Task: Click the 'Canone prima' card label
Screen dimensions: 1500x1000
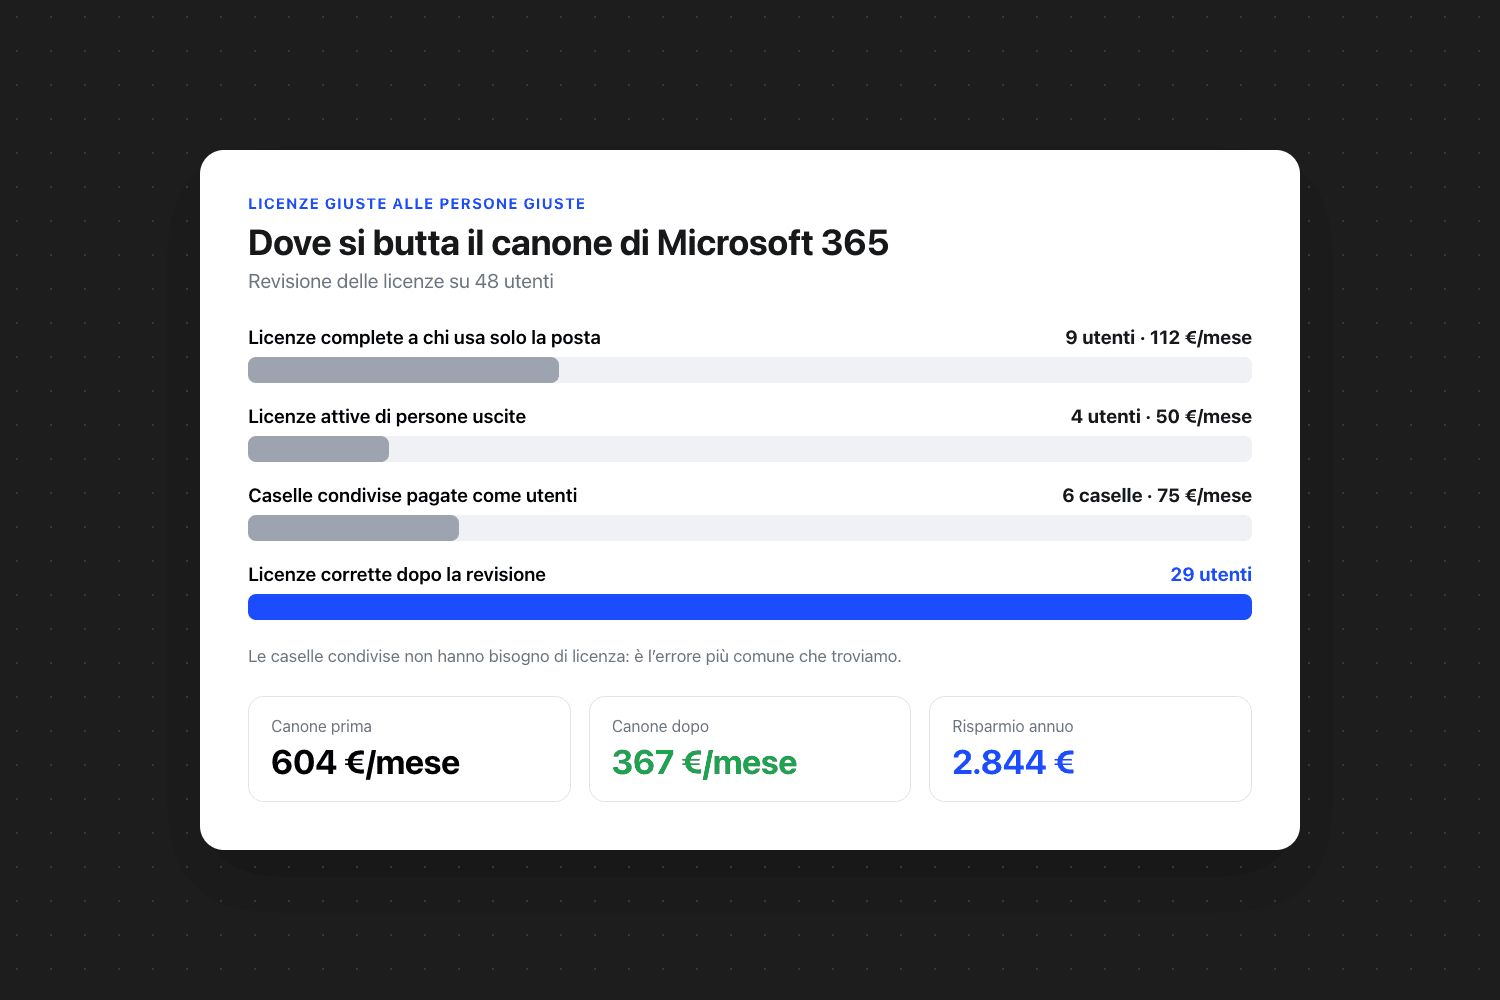Action: (321, 727)
